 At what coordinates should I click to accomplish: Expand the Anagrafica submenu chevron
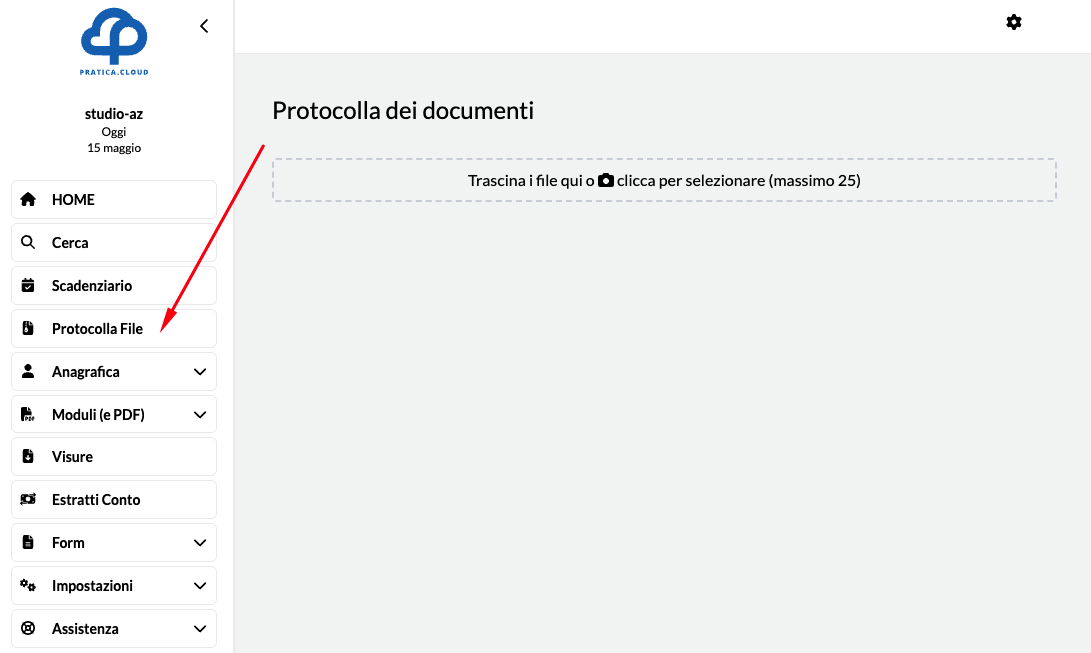(x=200, y=372)
